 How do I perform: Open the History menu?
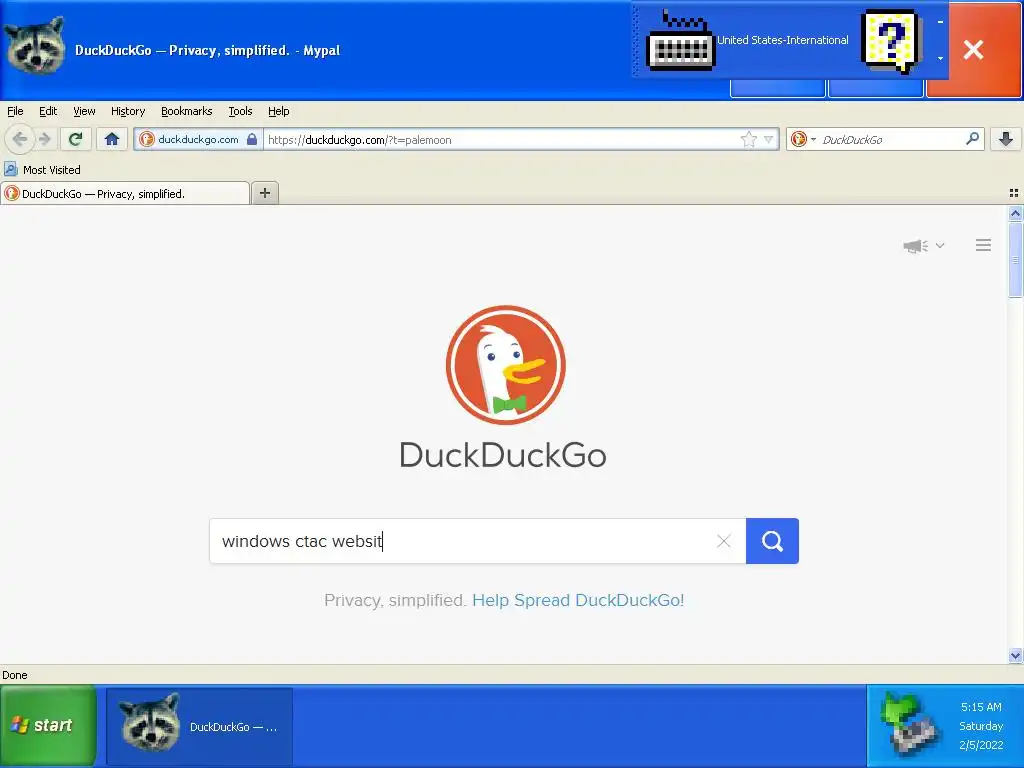tap(128, 111)
